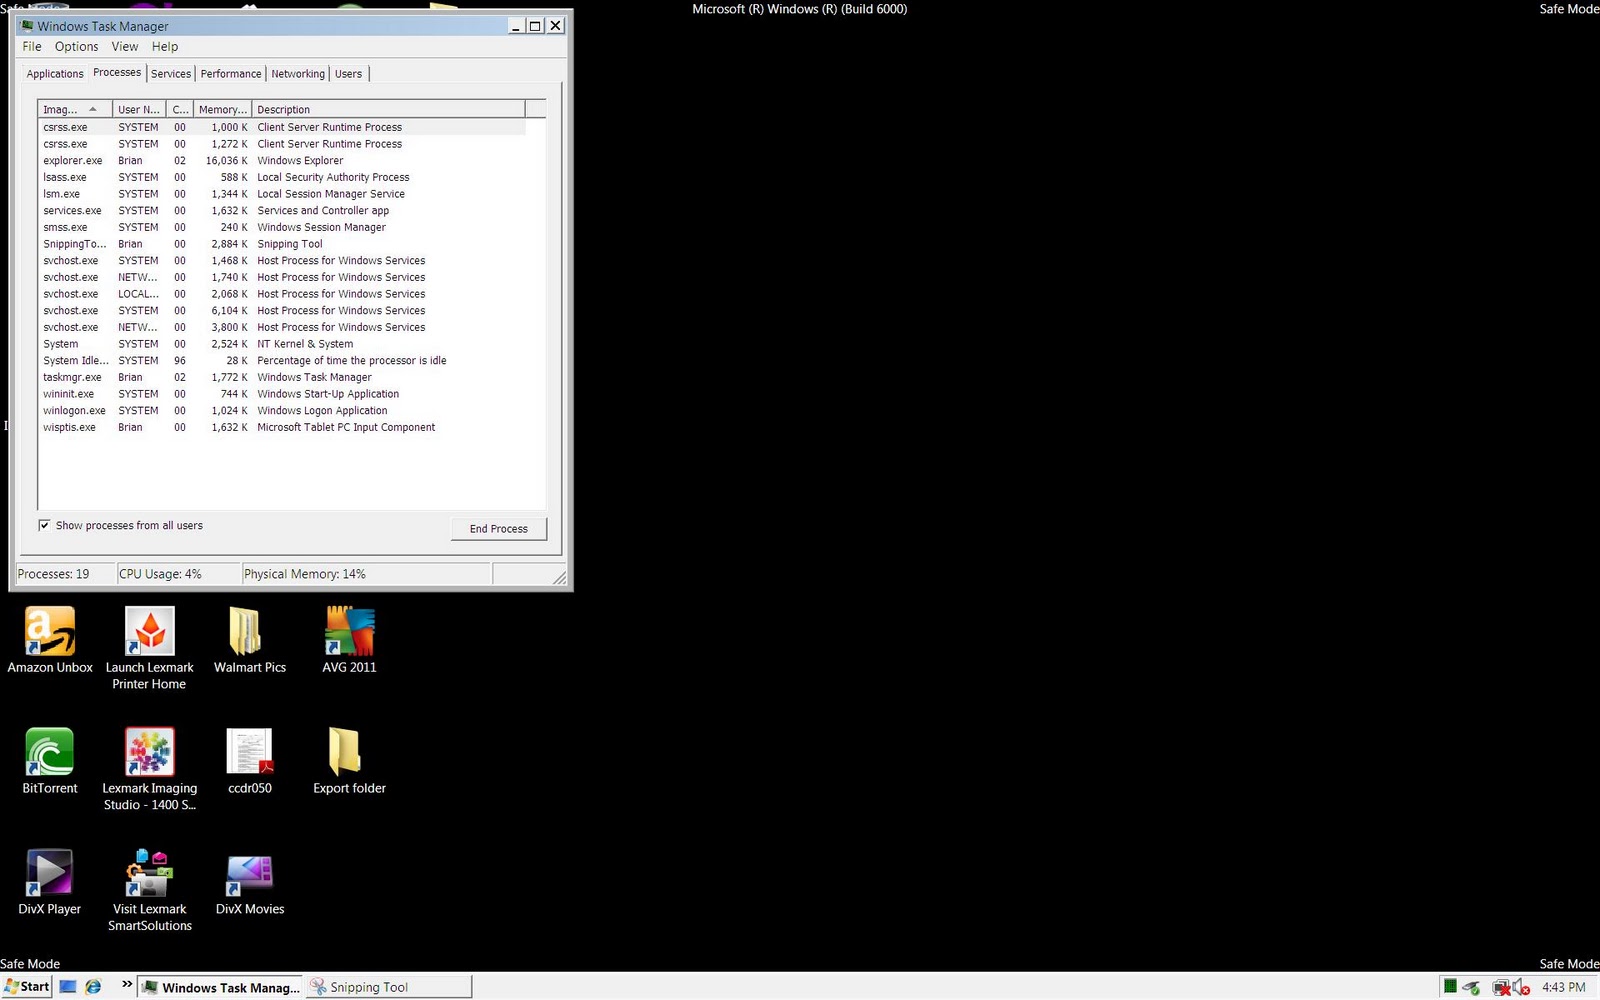The height and width of the screenshot is (1000, 1600).
Task: Click the Processes: 19 status text
Action: coord(53,574)
